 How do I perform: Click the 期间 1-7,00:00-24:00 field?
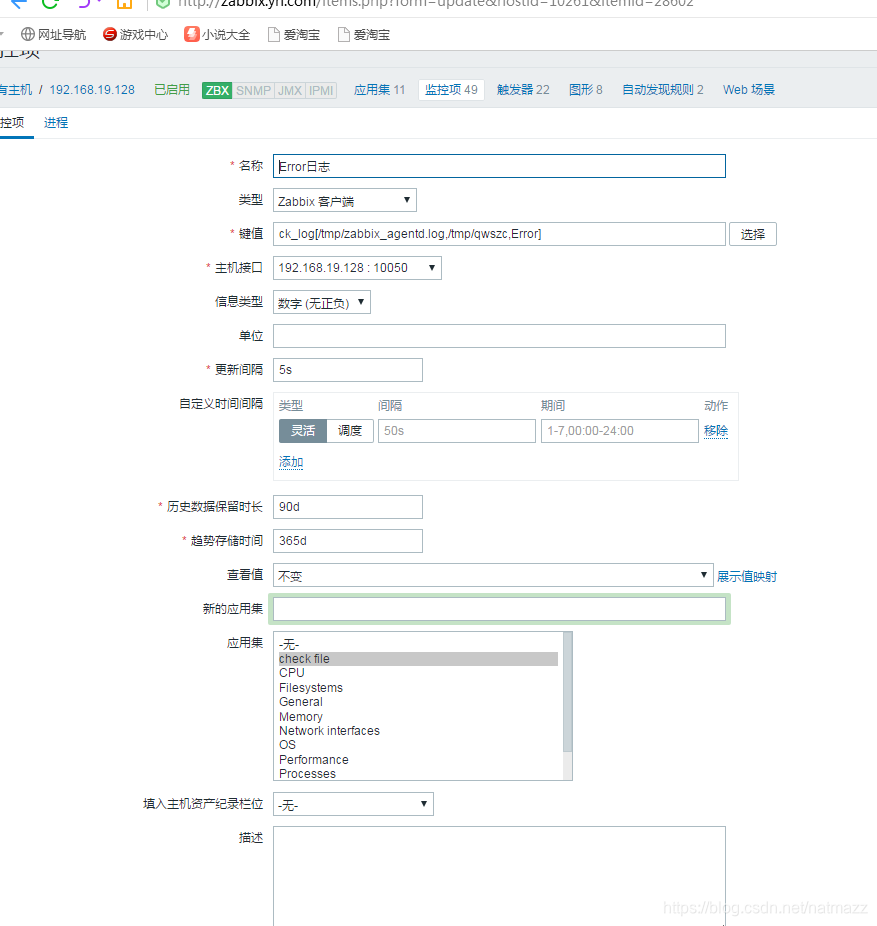pos(620,431)
